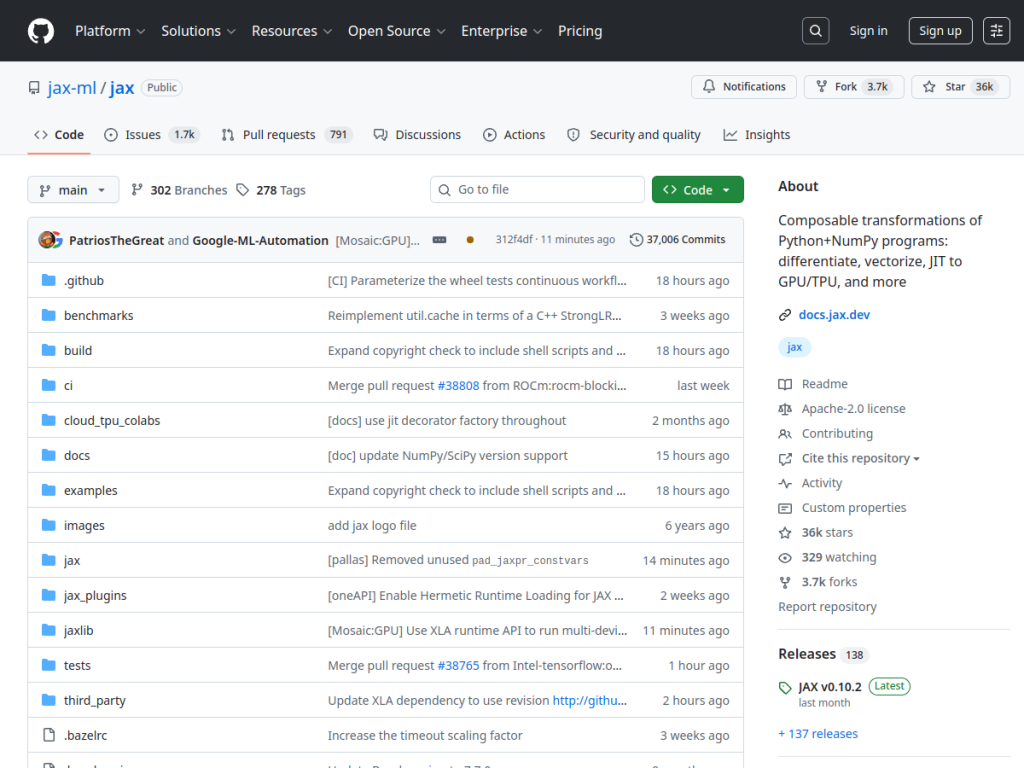Open the jax_plugins folder
This screenshot has width=1024, height=768.
(x=95, y=596)
